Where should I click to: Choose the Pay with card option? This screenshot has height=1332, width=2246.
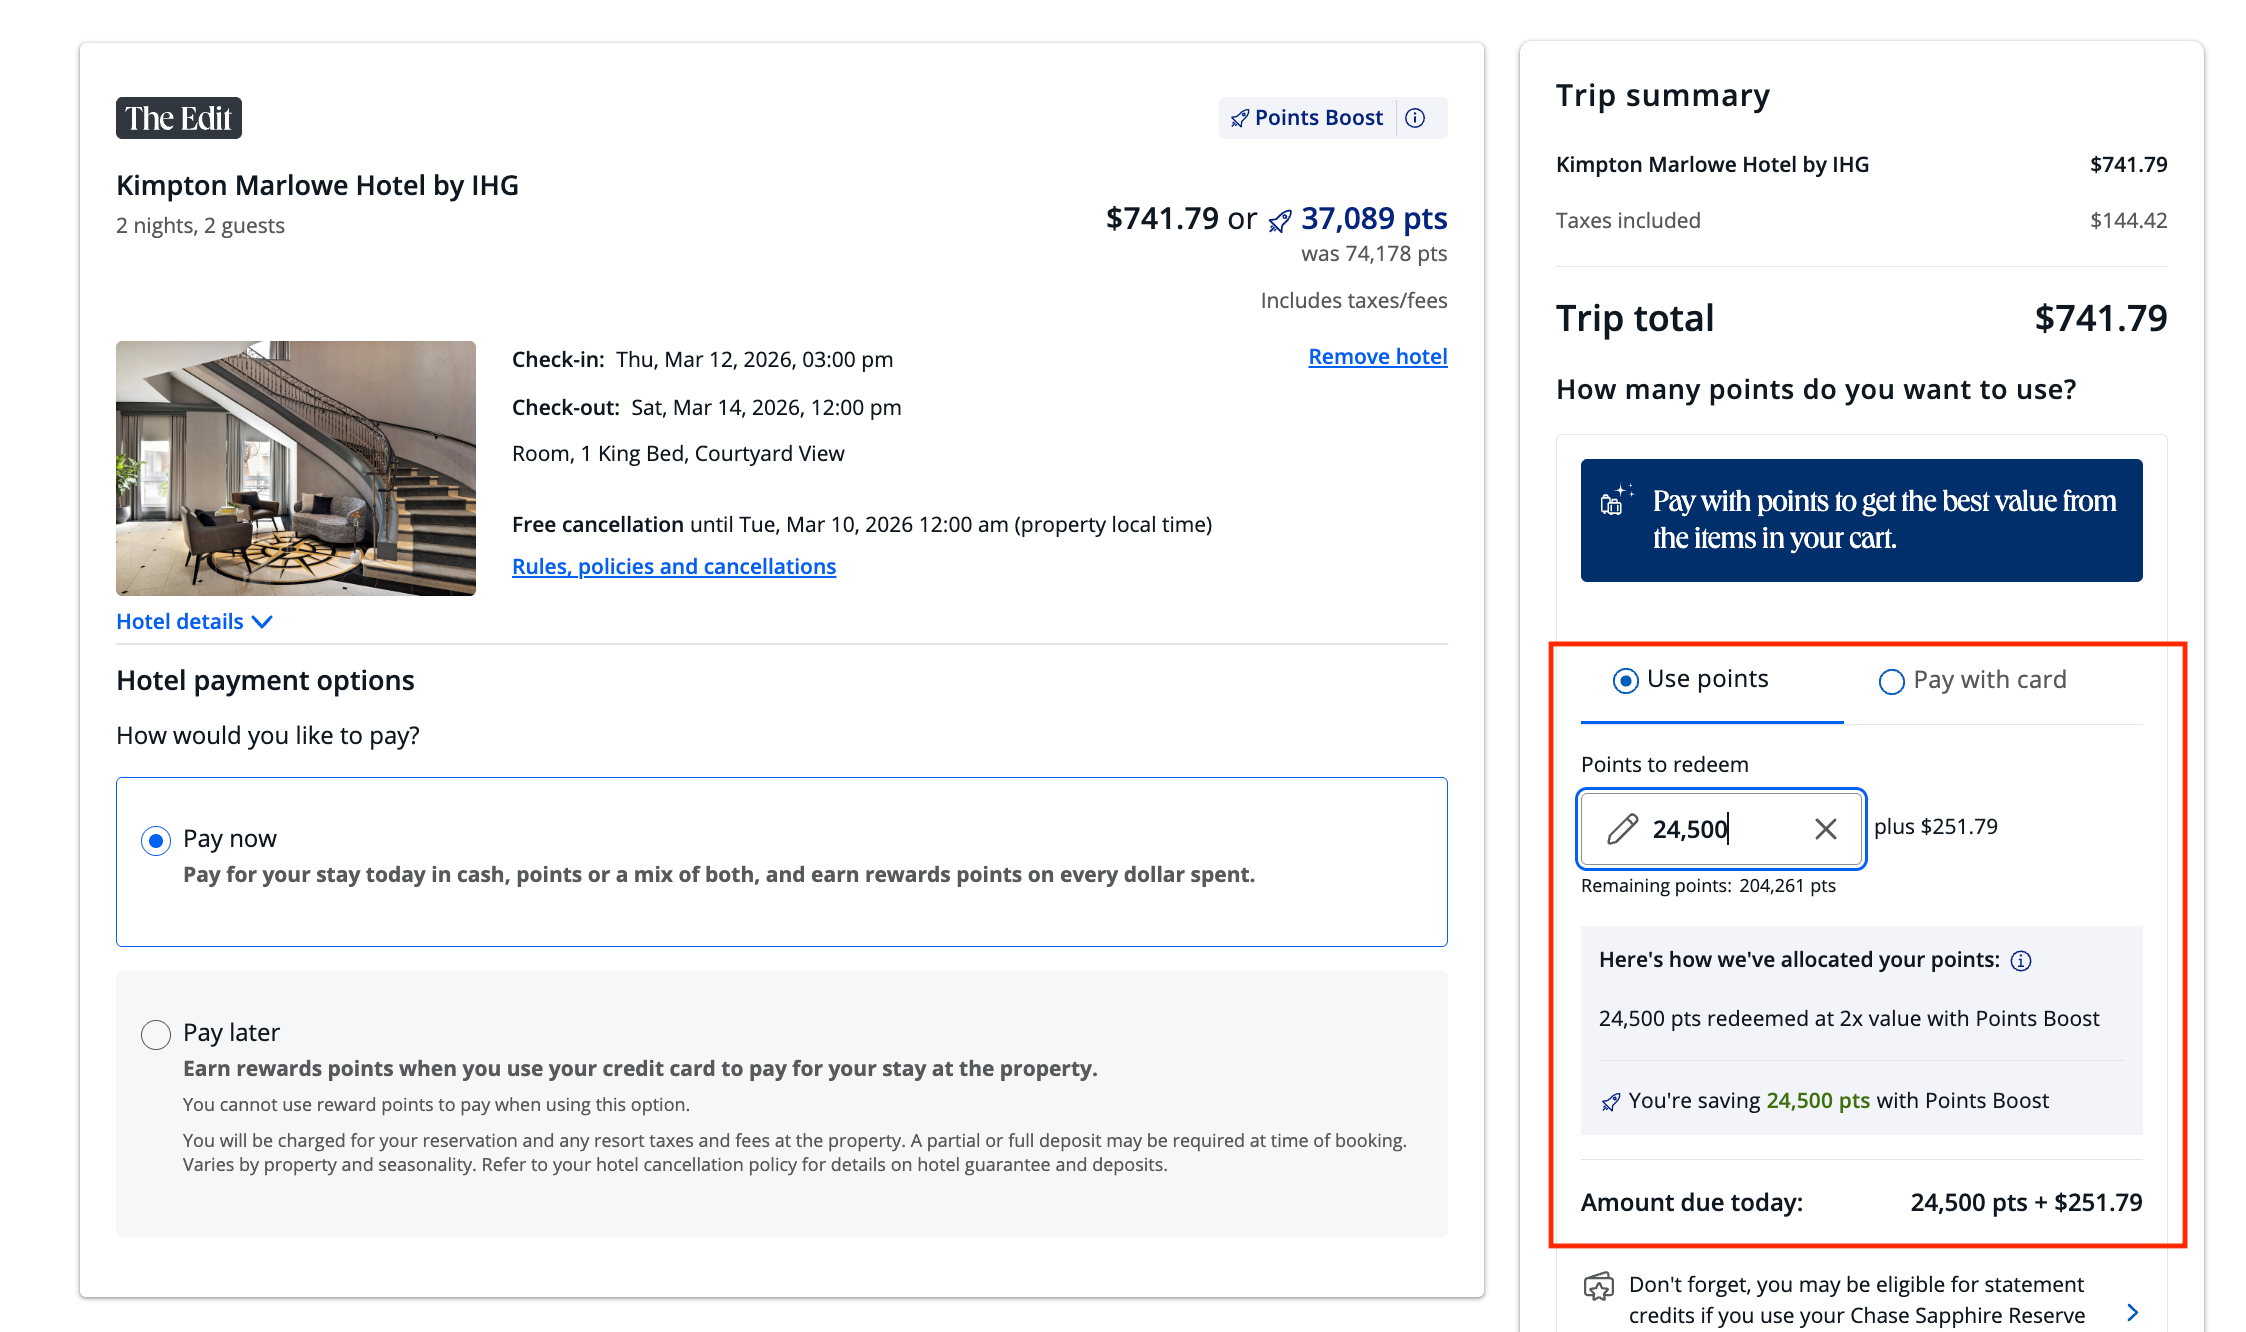1973,681
